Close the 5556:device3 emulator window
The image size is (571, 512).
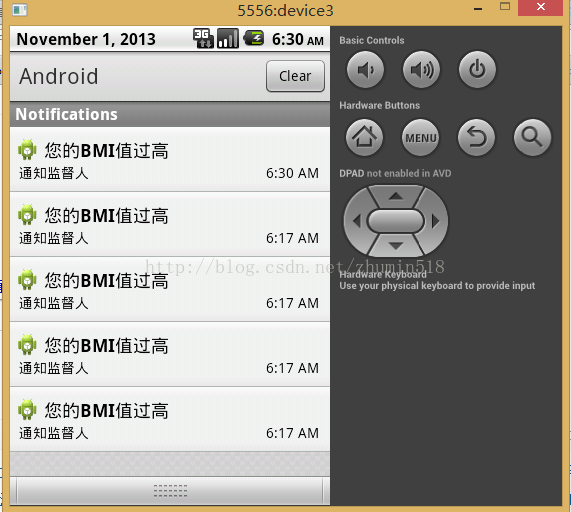(540, 7)
